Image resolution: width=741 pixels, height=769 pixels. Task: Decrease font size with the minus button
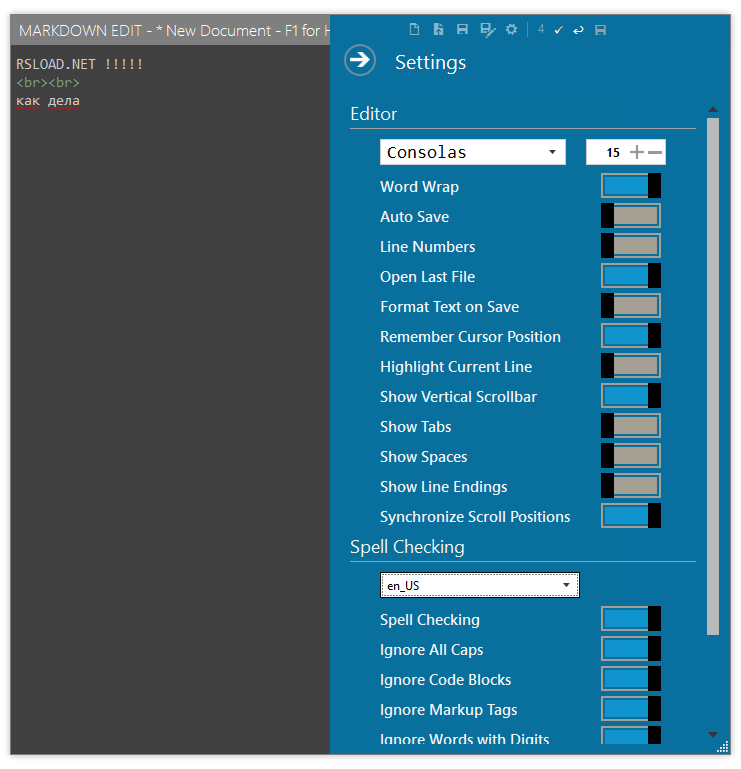pos(655,152)
